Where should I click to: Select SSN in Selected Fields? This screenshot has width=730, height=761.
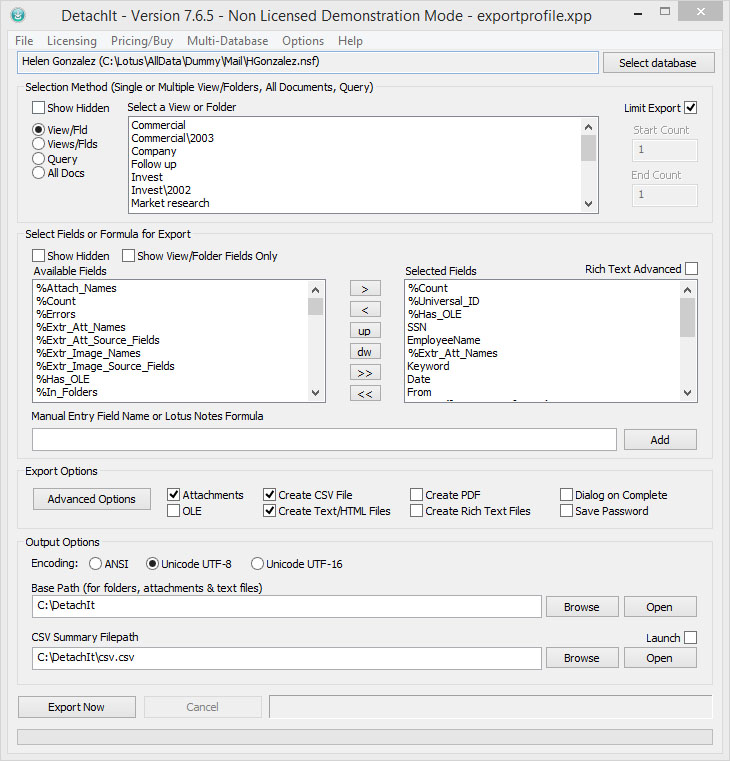(543, 328)
